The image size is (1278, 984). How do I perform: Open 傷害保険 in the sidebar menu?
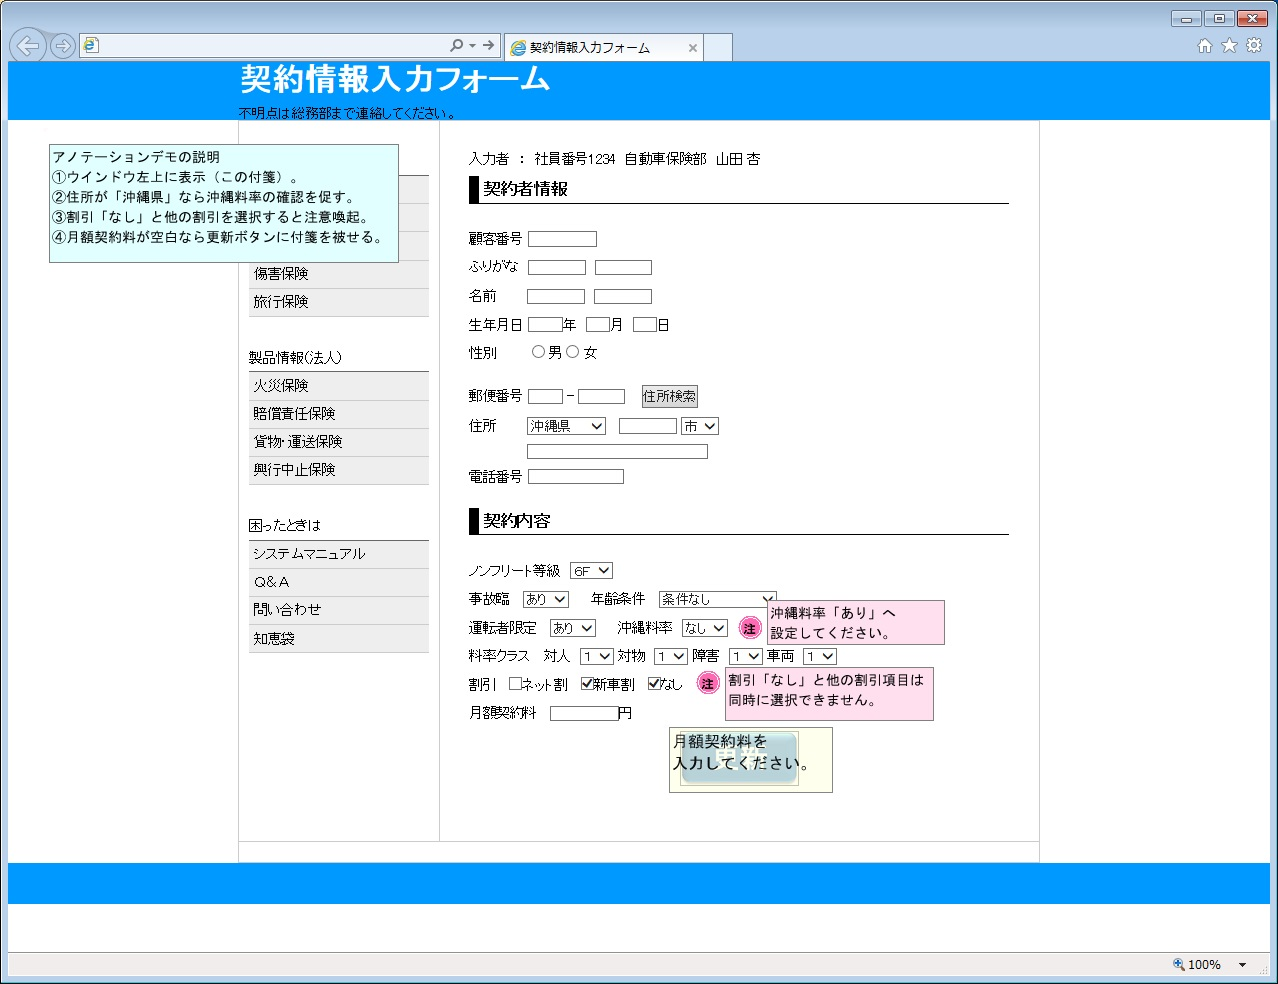(x=339, y=274)
